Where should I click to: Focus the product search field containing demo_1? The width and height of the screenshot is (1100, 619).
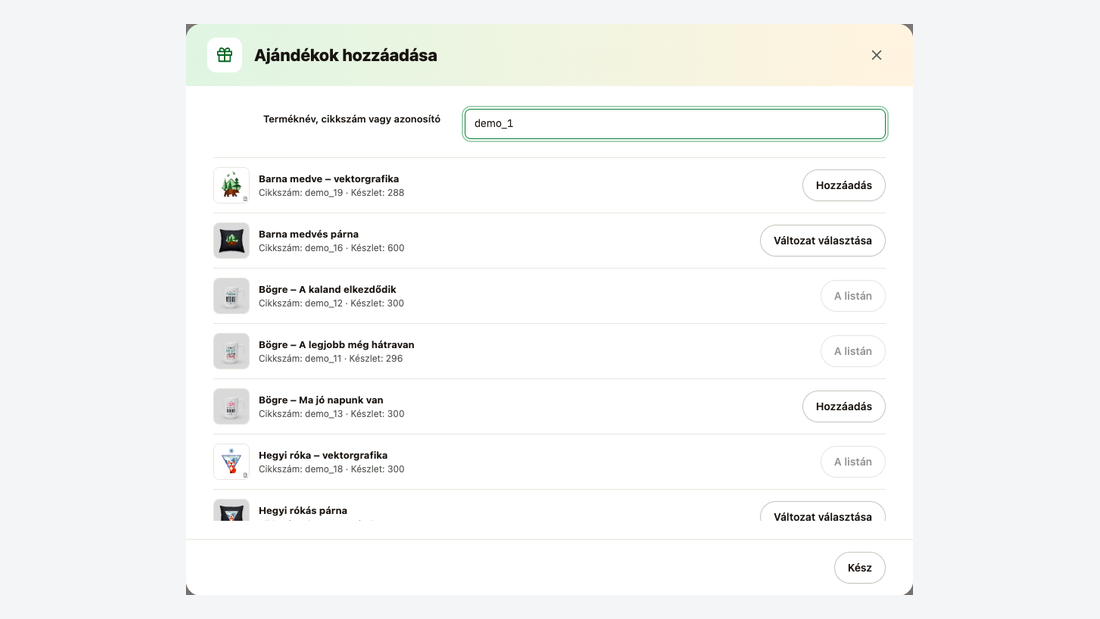(x=675, y=124)
